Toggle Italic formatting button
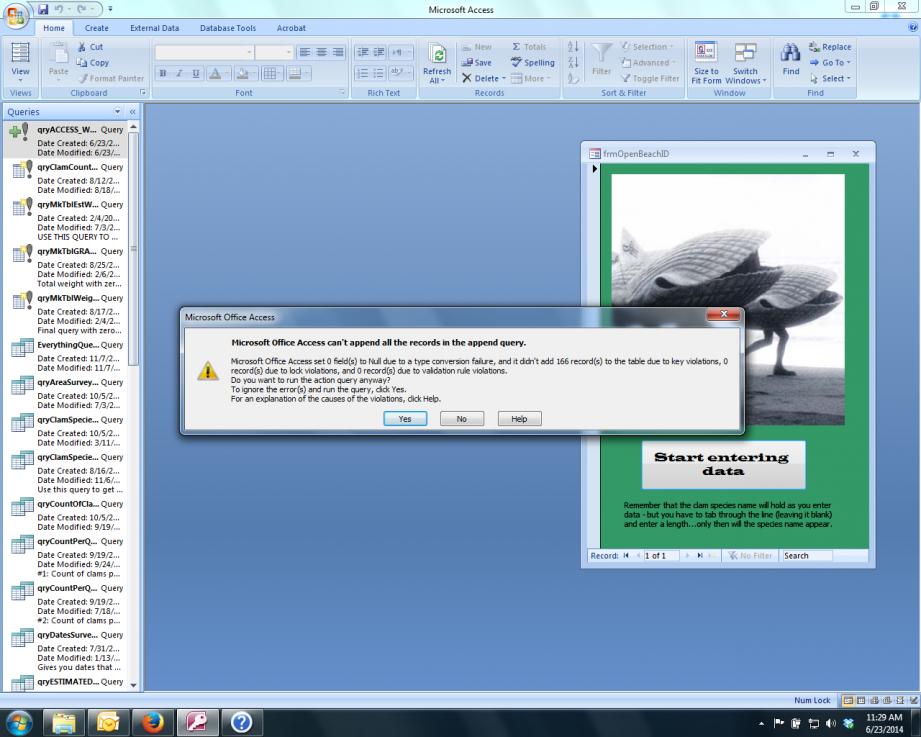This screenshot has width=921, height=737. [x=179, y=73]
